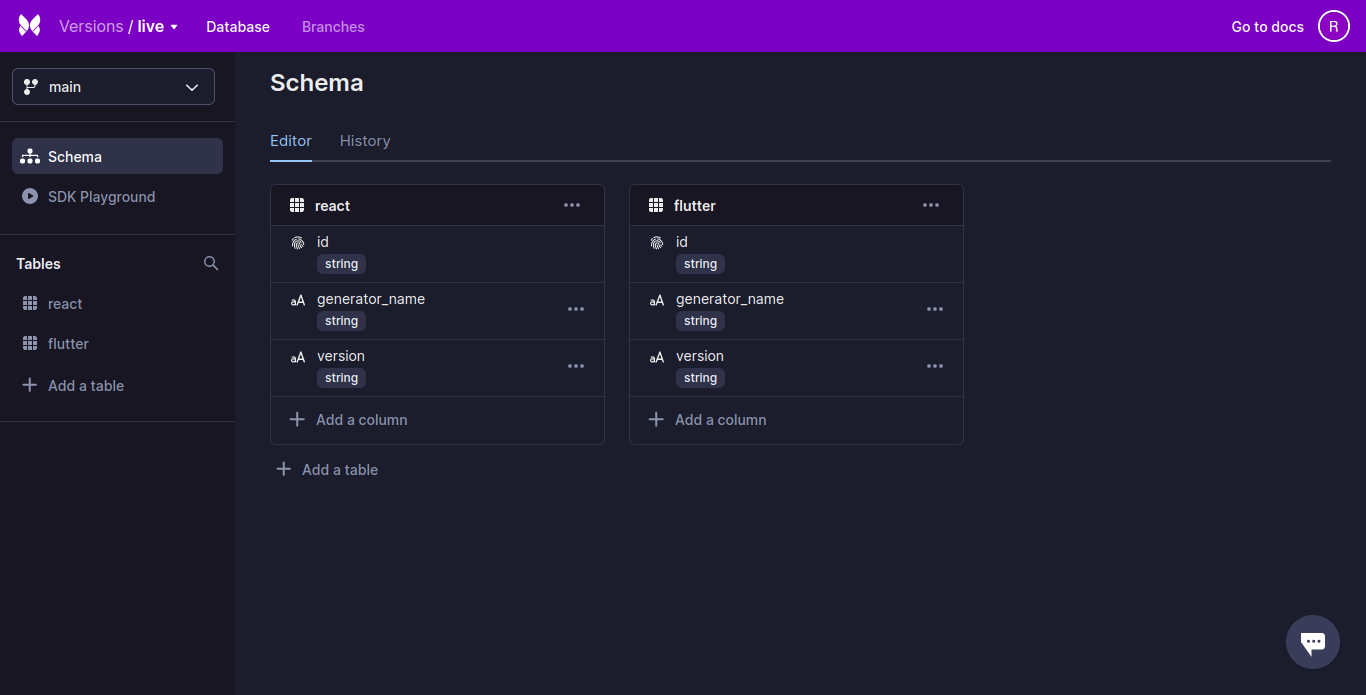The image size is (1366, 695).
Task: Click the fingerprint icon of flutter id
Action: (x=656, y=243)
